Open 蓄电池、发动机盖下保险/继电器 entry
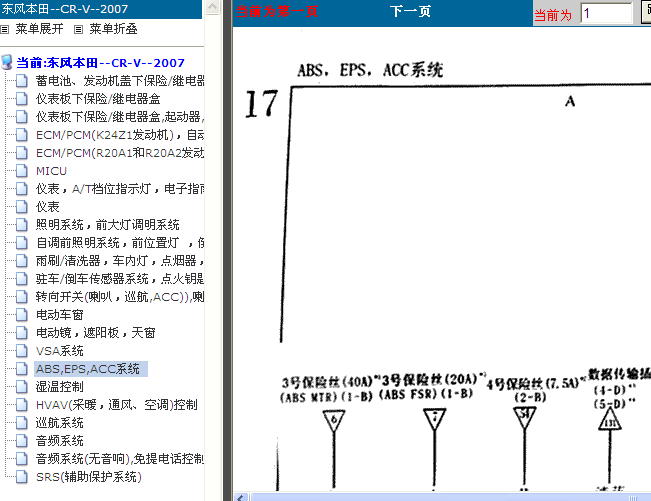Image resolution: width=651 pixels, height=501 pixels. pos(120,81)
